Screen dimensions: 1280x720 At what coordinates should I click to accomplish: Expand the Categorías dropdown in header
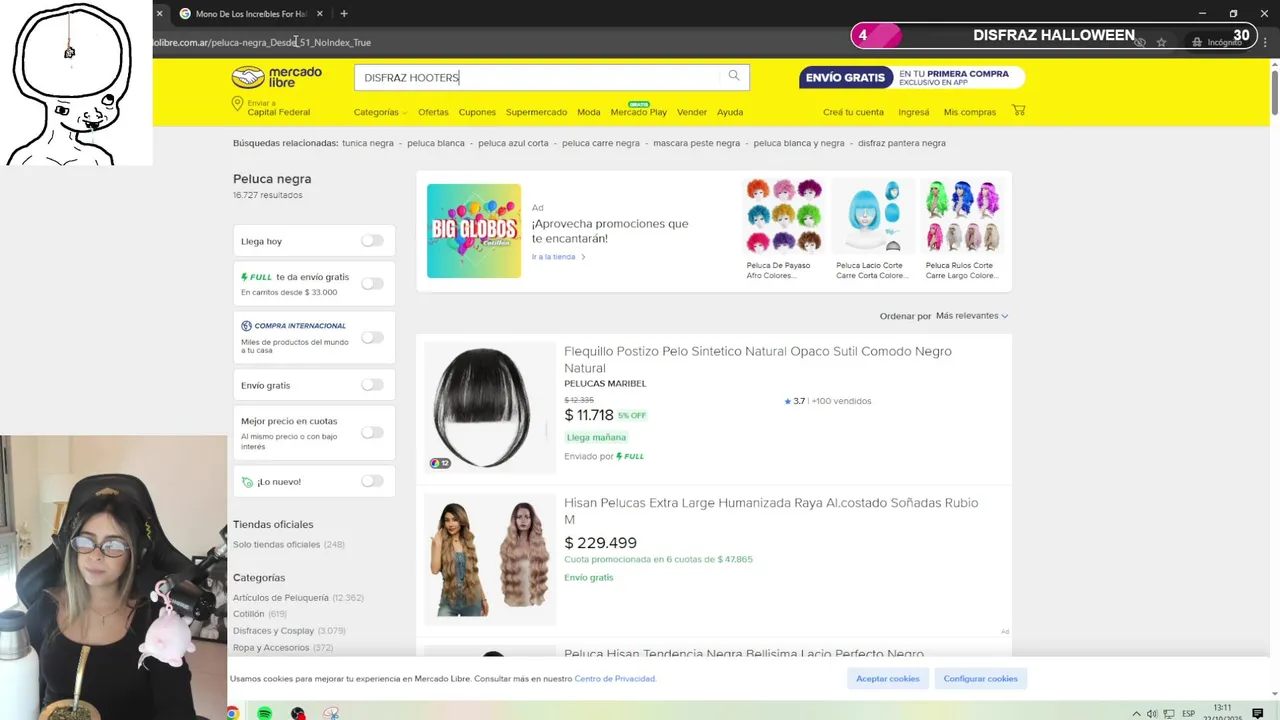click(380, 112)
